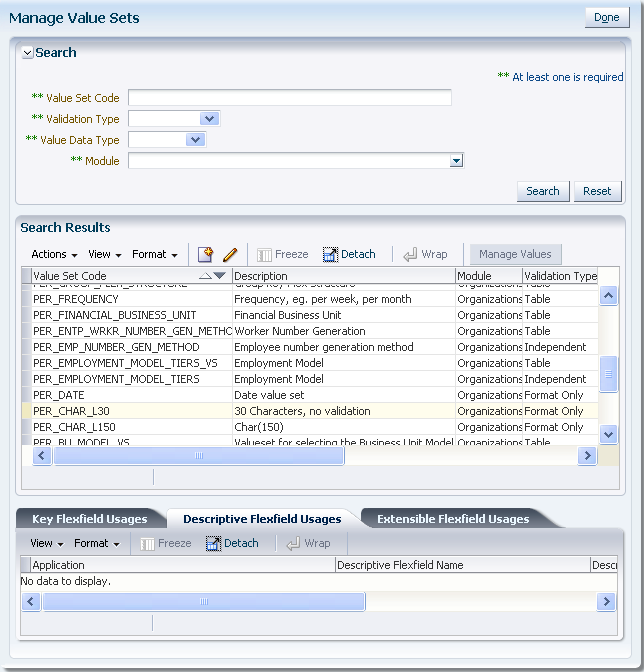Select the PER_CHAR_L150 row
Image resolution: width=644 pixels, height=672 pixels.
pos(310,427)
